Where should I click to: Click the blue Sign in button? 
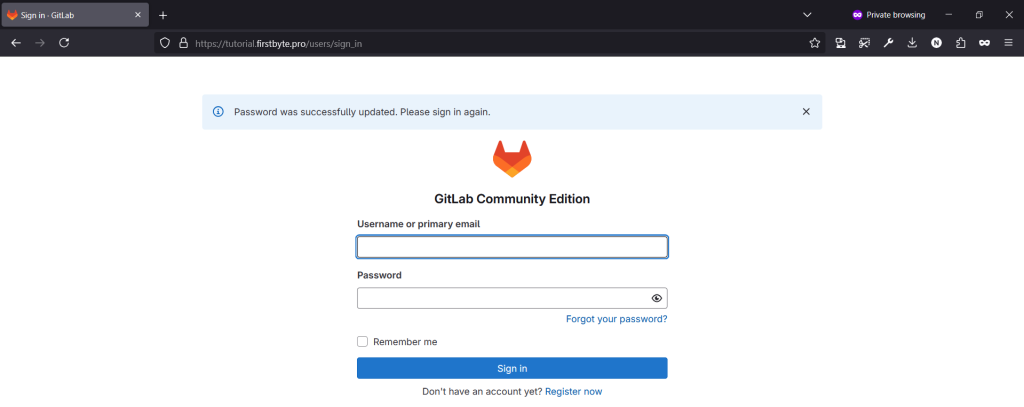pyautogui.click(x=512, y=368)
